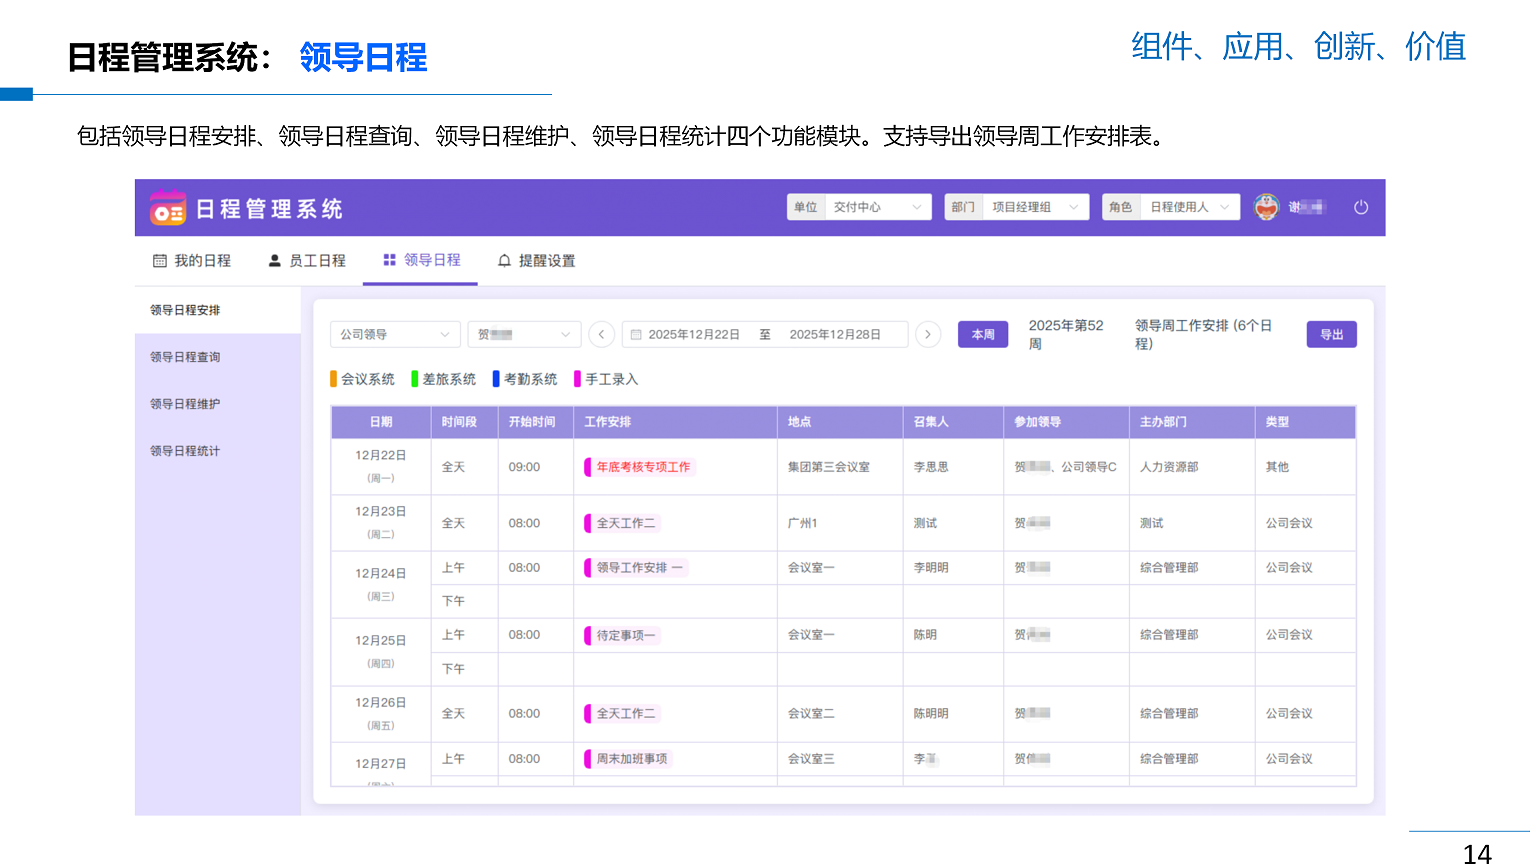Viewport: 1536px width, 864px height.
Task: Select 领导日程统计 in sidebar
Action: point(185,451)
